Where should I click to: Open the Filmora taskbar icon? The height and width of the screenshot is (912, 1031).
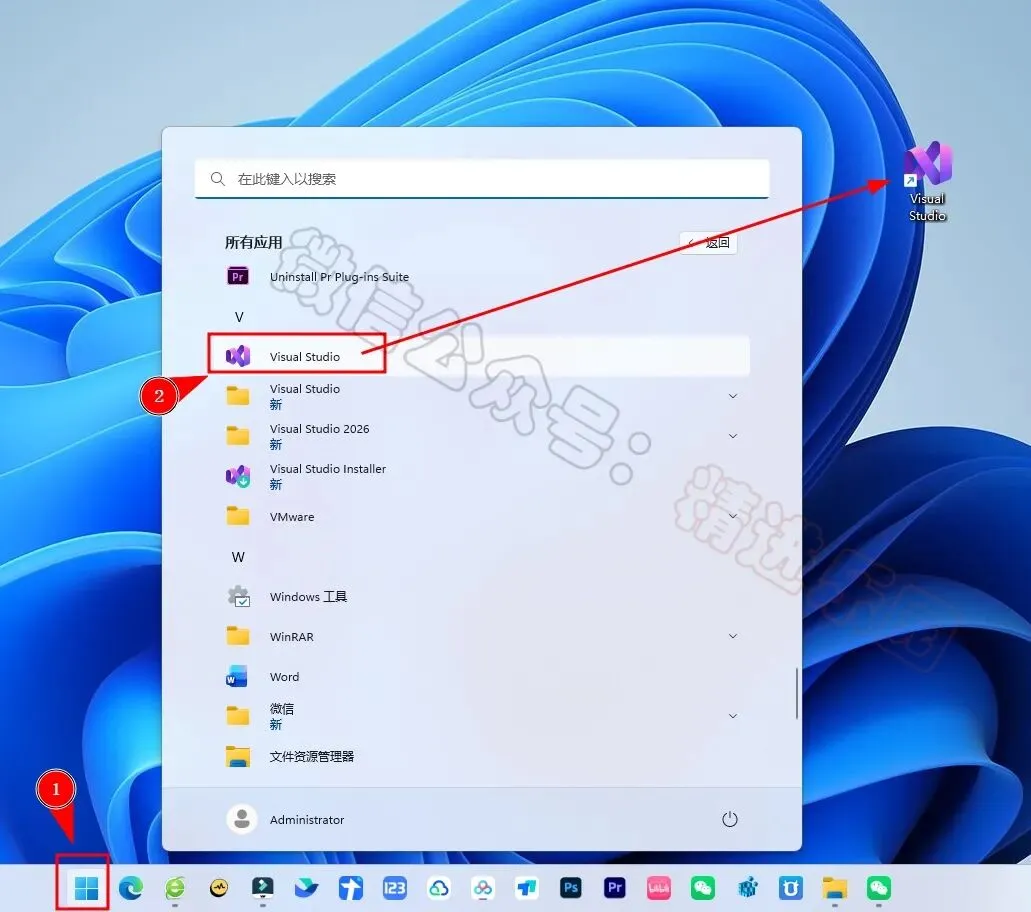(263, 888)
